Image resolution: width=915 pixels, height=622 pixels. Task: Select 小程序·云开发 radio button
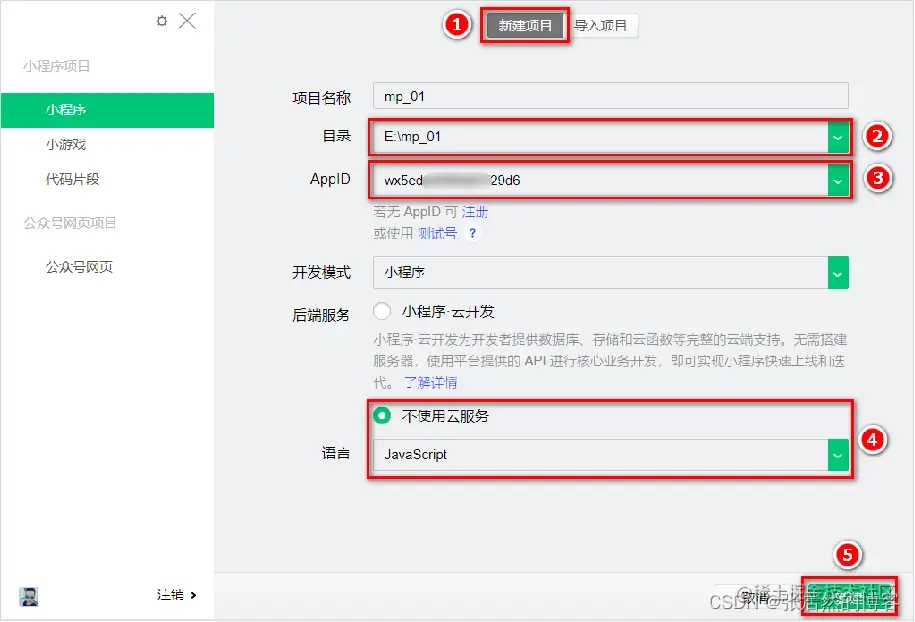pyautogui.click(x=382, y=311)
